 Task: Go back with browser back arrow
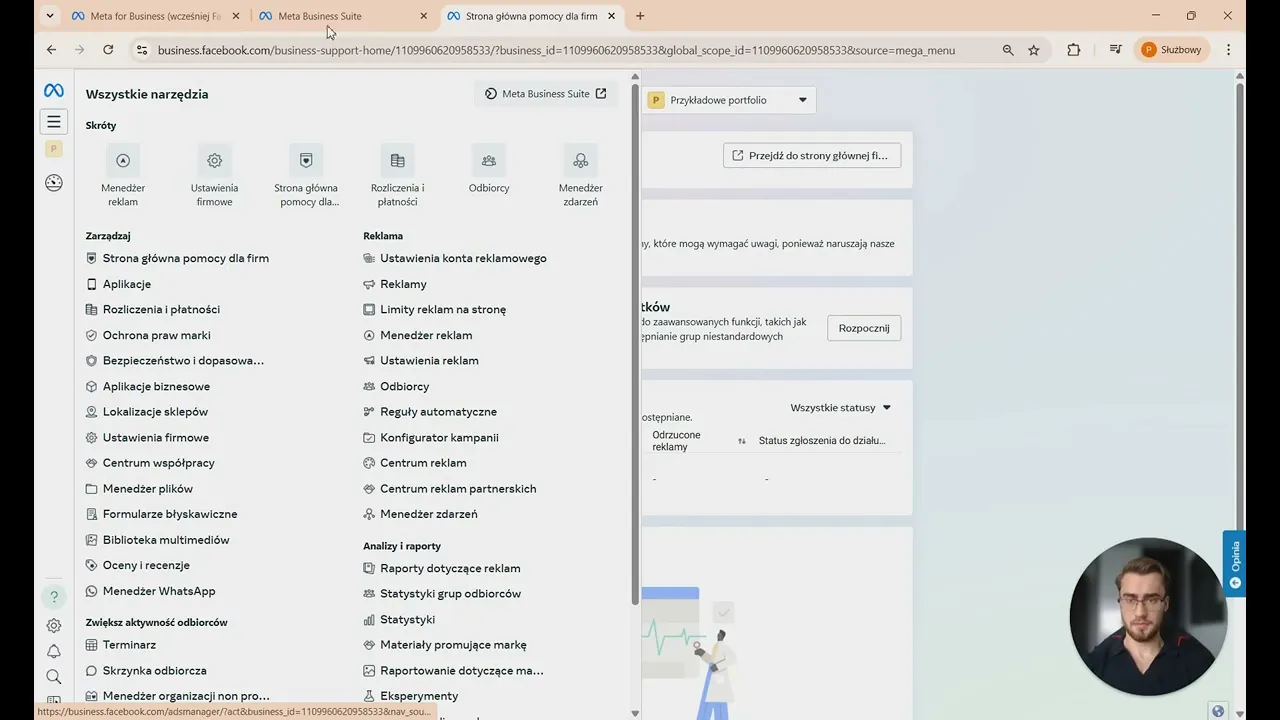pyautogui.click(x=51, y=50)
